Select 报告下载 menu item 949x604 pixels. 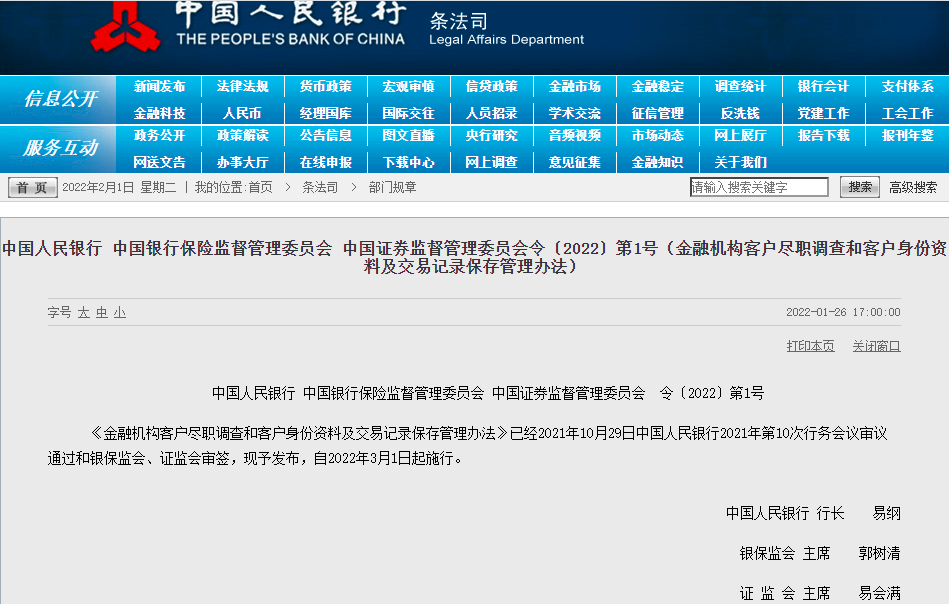[x=823, y=136]
